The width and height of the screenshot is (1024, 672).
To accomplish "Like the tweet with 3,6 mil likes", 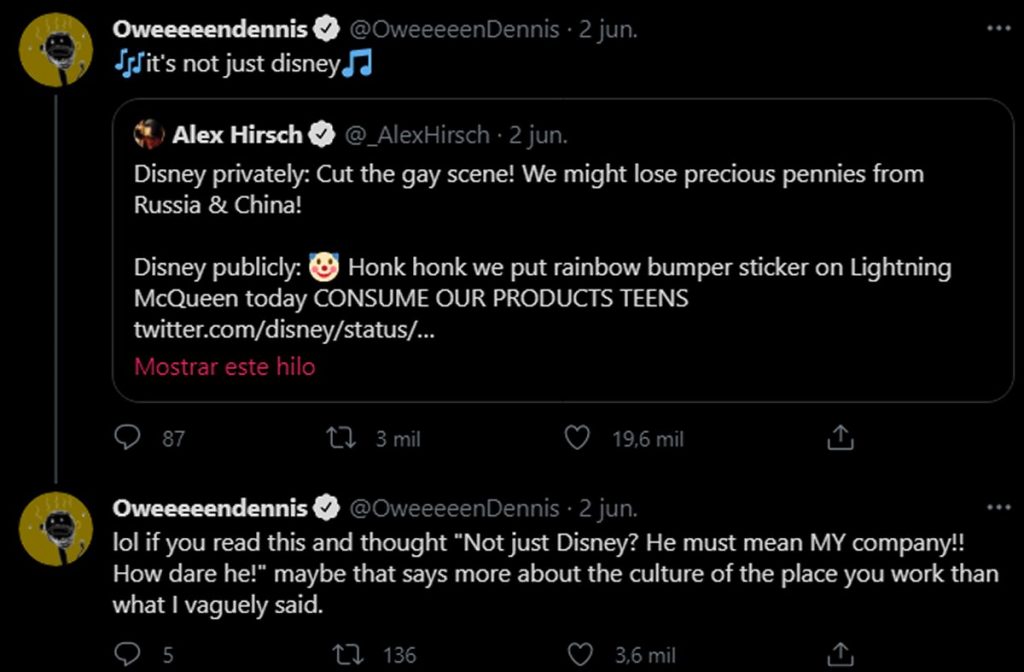I will [x=580, y=655].
